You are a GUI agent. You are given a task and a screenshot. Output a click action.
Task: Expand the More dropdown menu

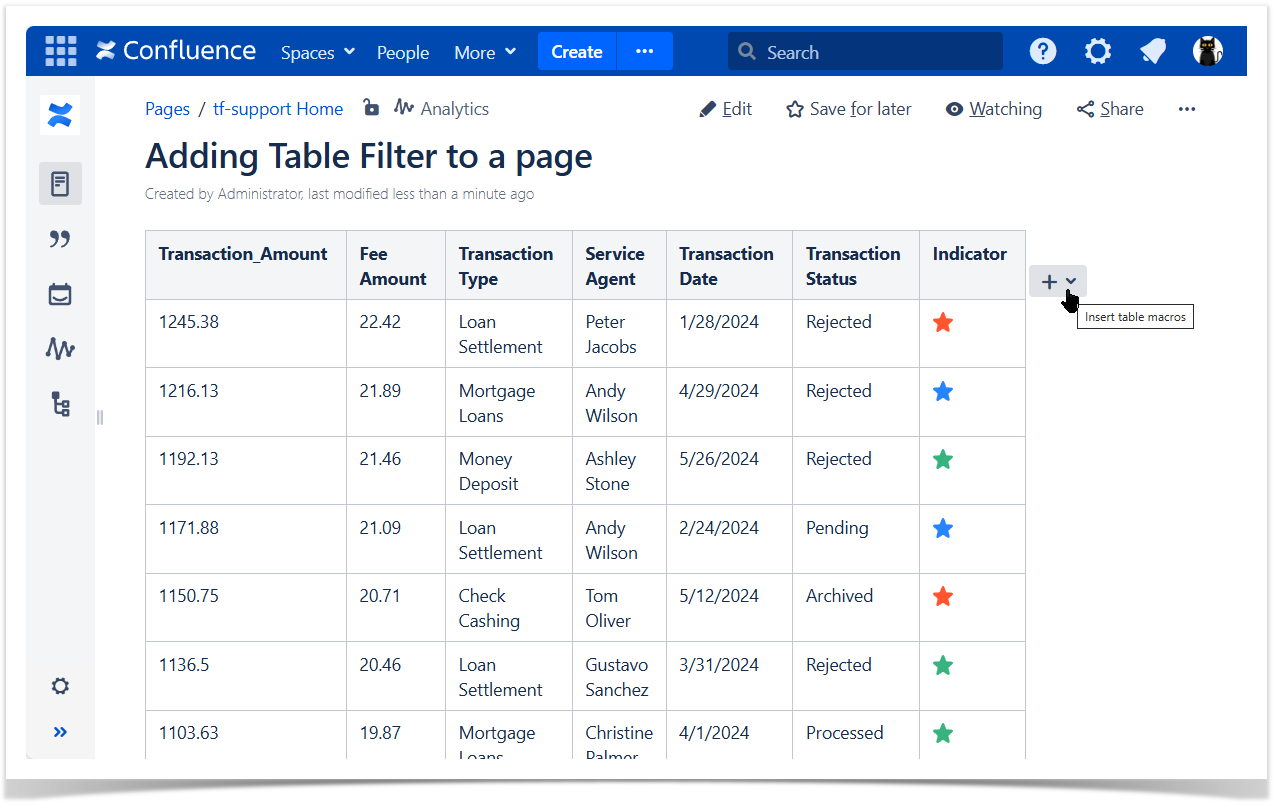pyautogui.click(x=484, y=52)
